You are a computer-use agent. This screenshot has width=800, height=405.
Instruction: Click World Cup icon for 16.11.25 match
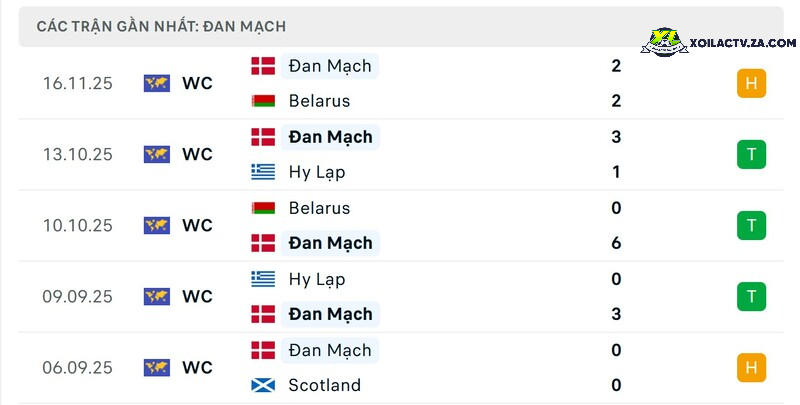157,83
